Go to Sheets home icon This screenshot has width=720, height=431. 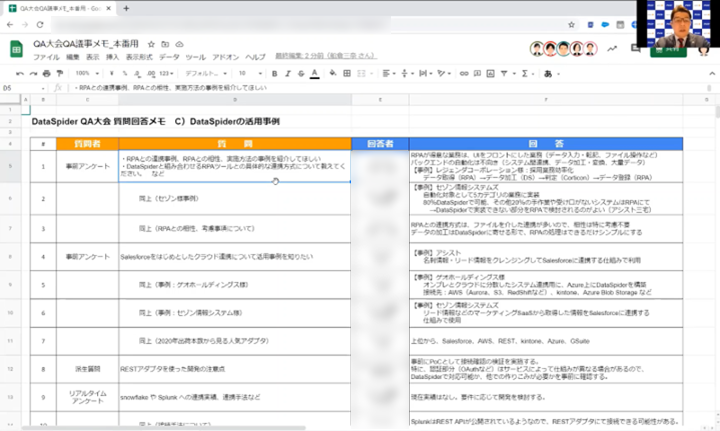click(17, 49)
